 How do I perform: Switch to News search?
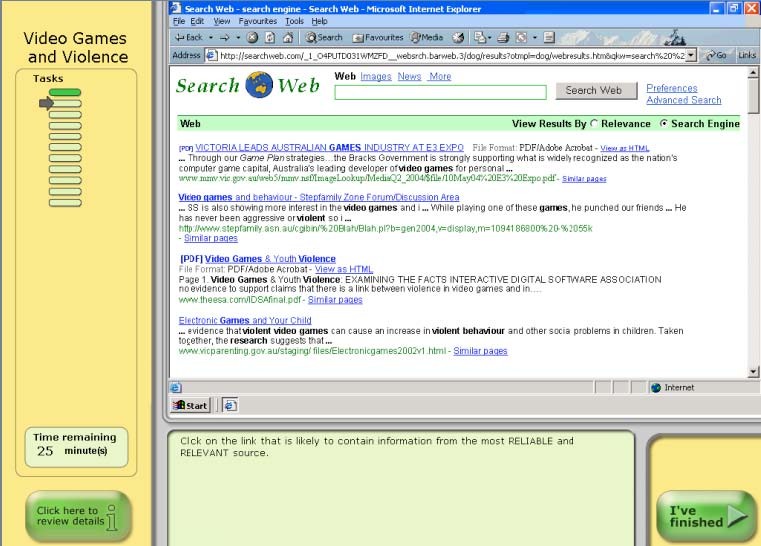pyautogui.click(x=409, y=77)
